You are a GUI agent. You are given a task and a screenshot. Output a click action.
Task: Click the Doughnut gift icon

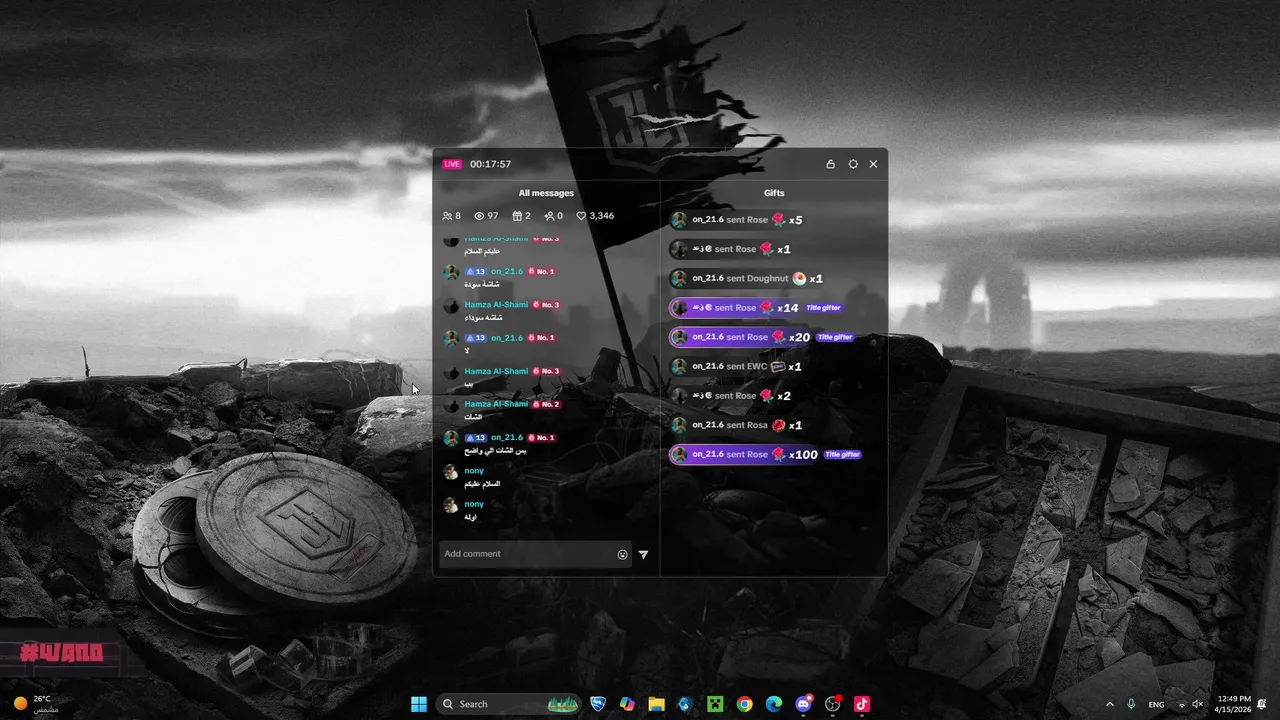[x=799, y=279]
